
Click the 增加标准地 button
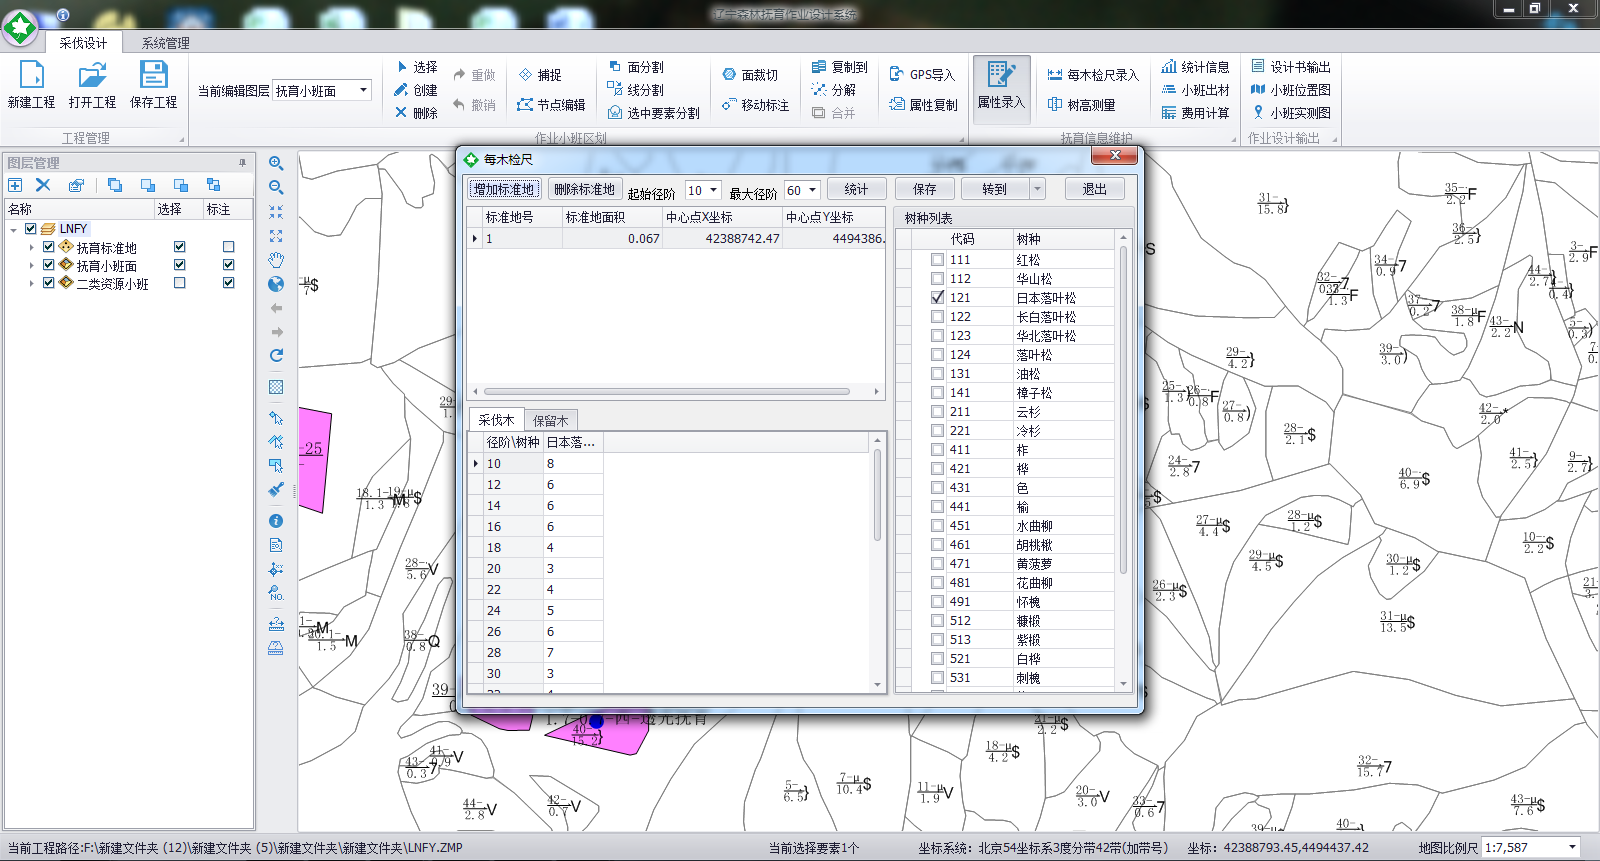[x=505, y=189]
